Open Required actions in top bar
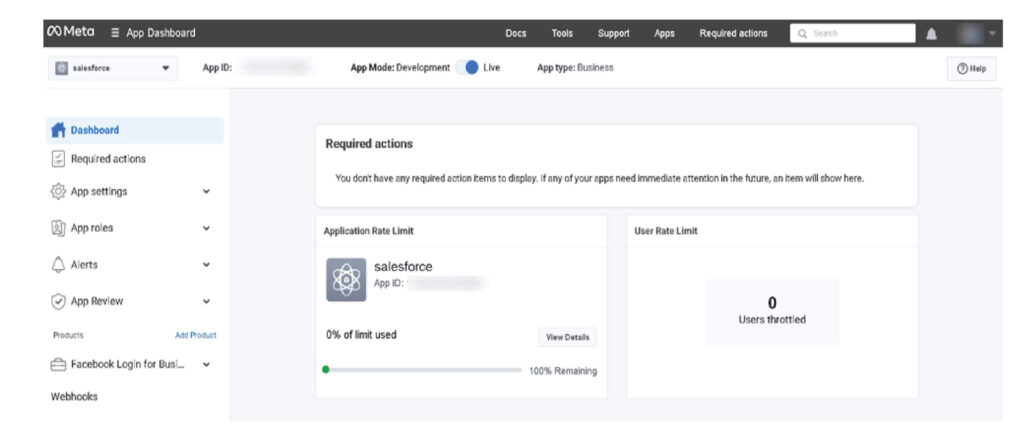1024x439 pixels. point(733,33)
